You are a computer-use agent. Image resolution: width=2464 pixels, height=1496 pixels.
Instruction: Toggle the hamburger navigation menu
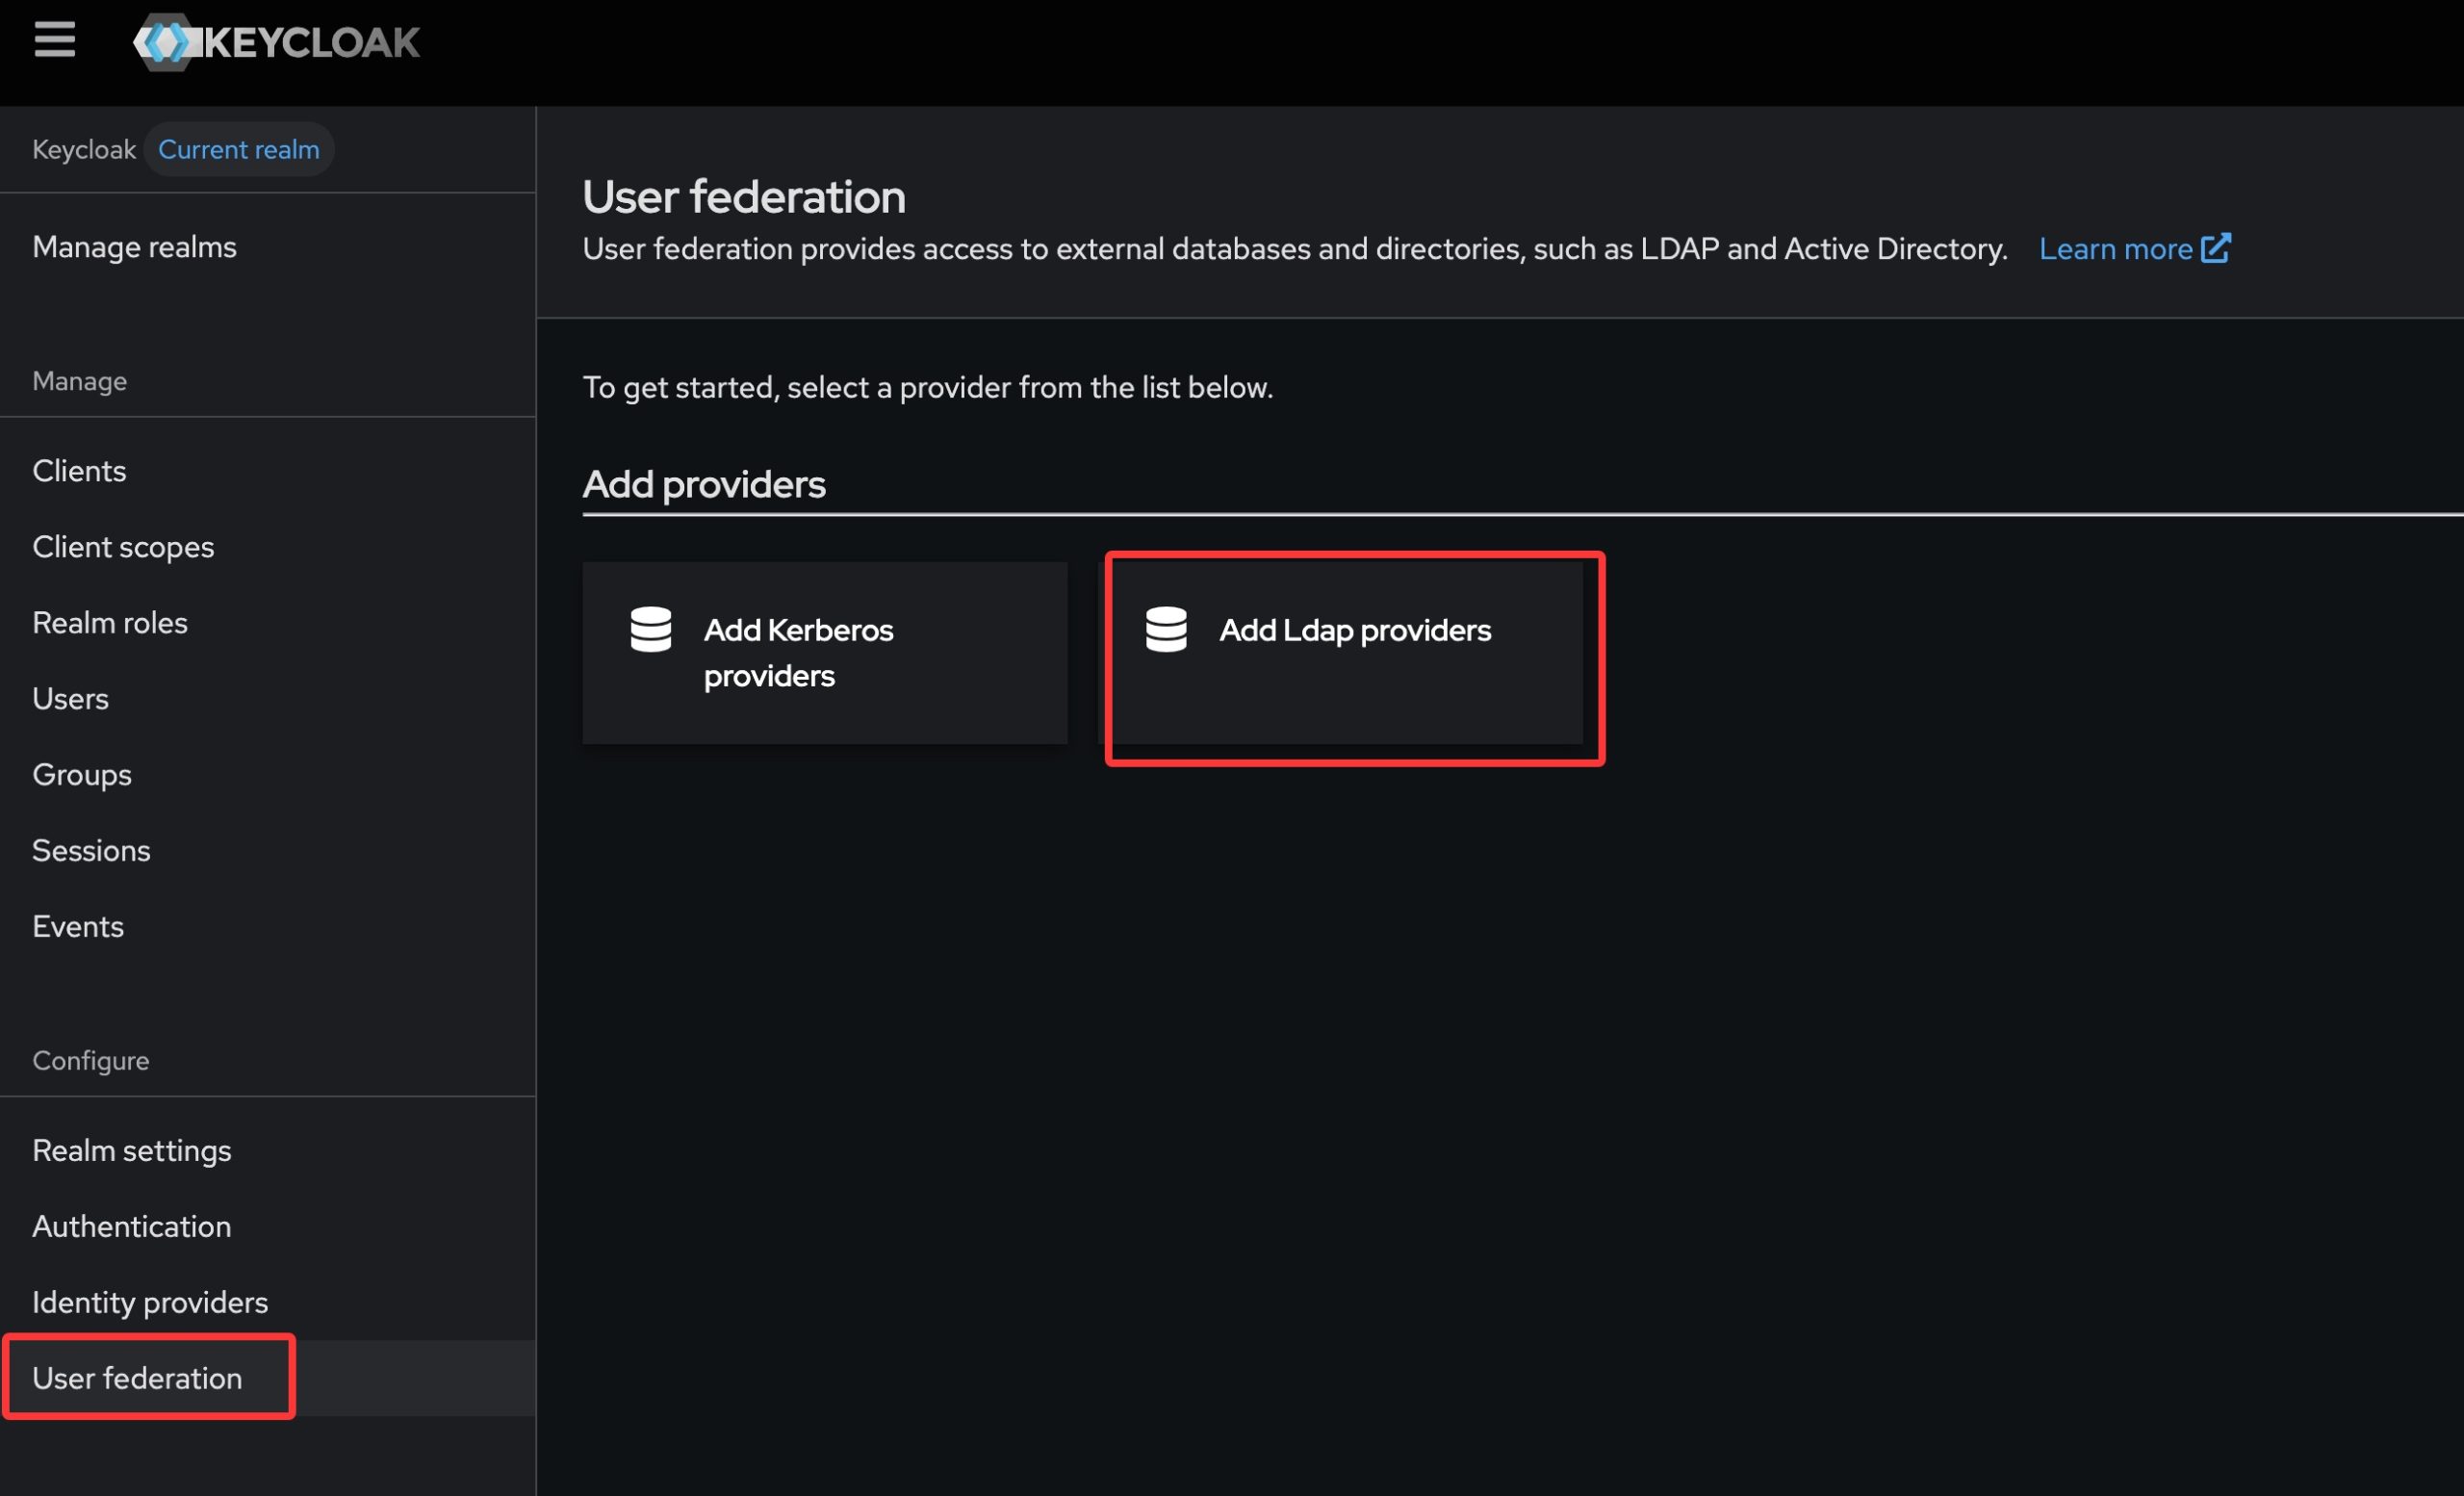pos(54,40)
